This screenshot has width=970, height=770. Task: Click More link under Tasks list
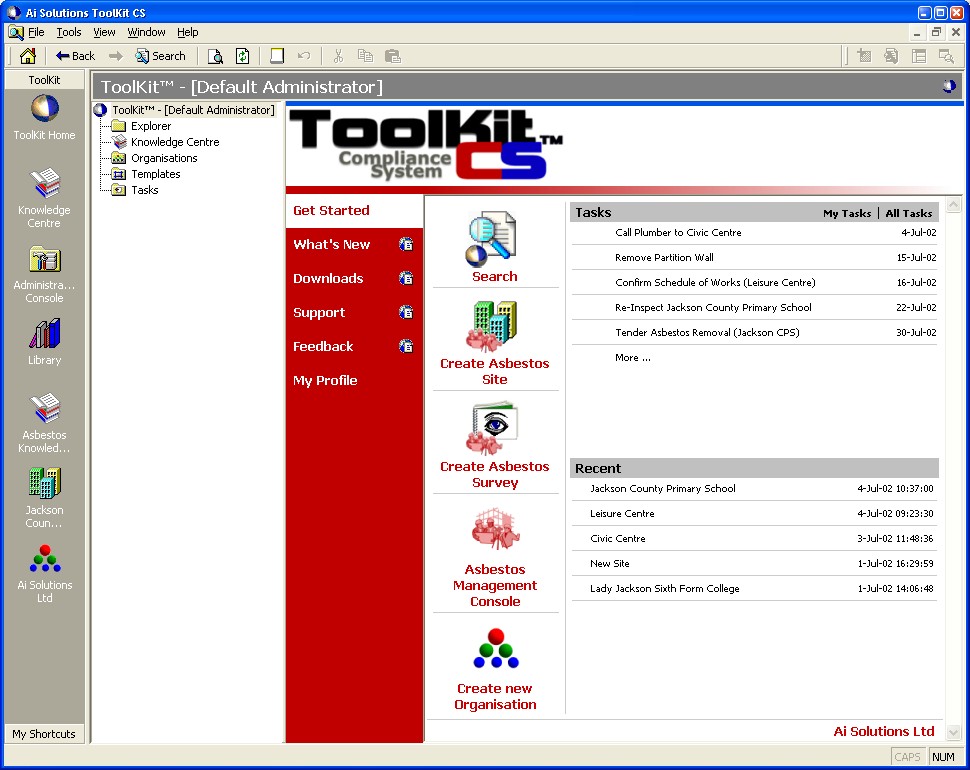633,358
